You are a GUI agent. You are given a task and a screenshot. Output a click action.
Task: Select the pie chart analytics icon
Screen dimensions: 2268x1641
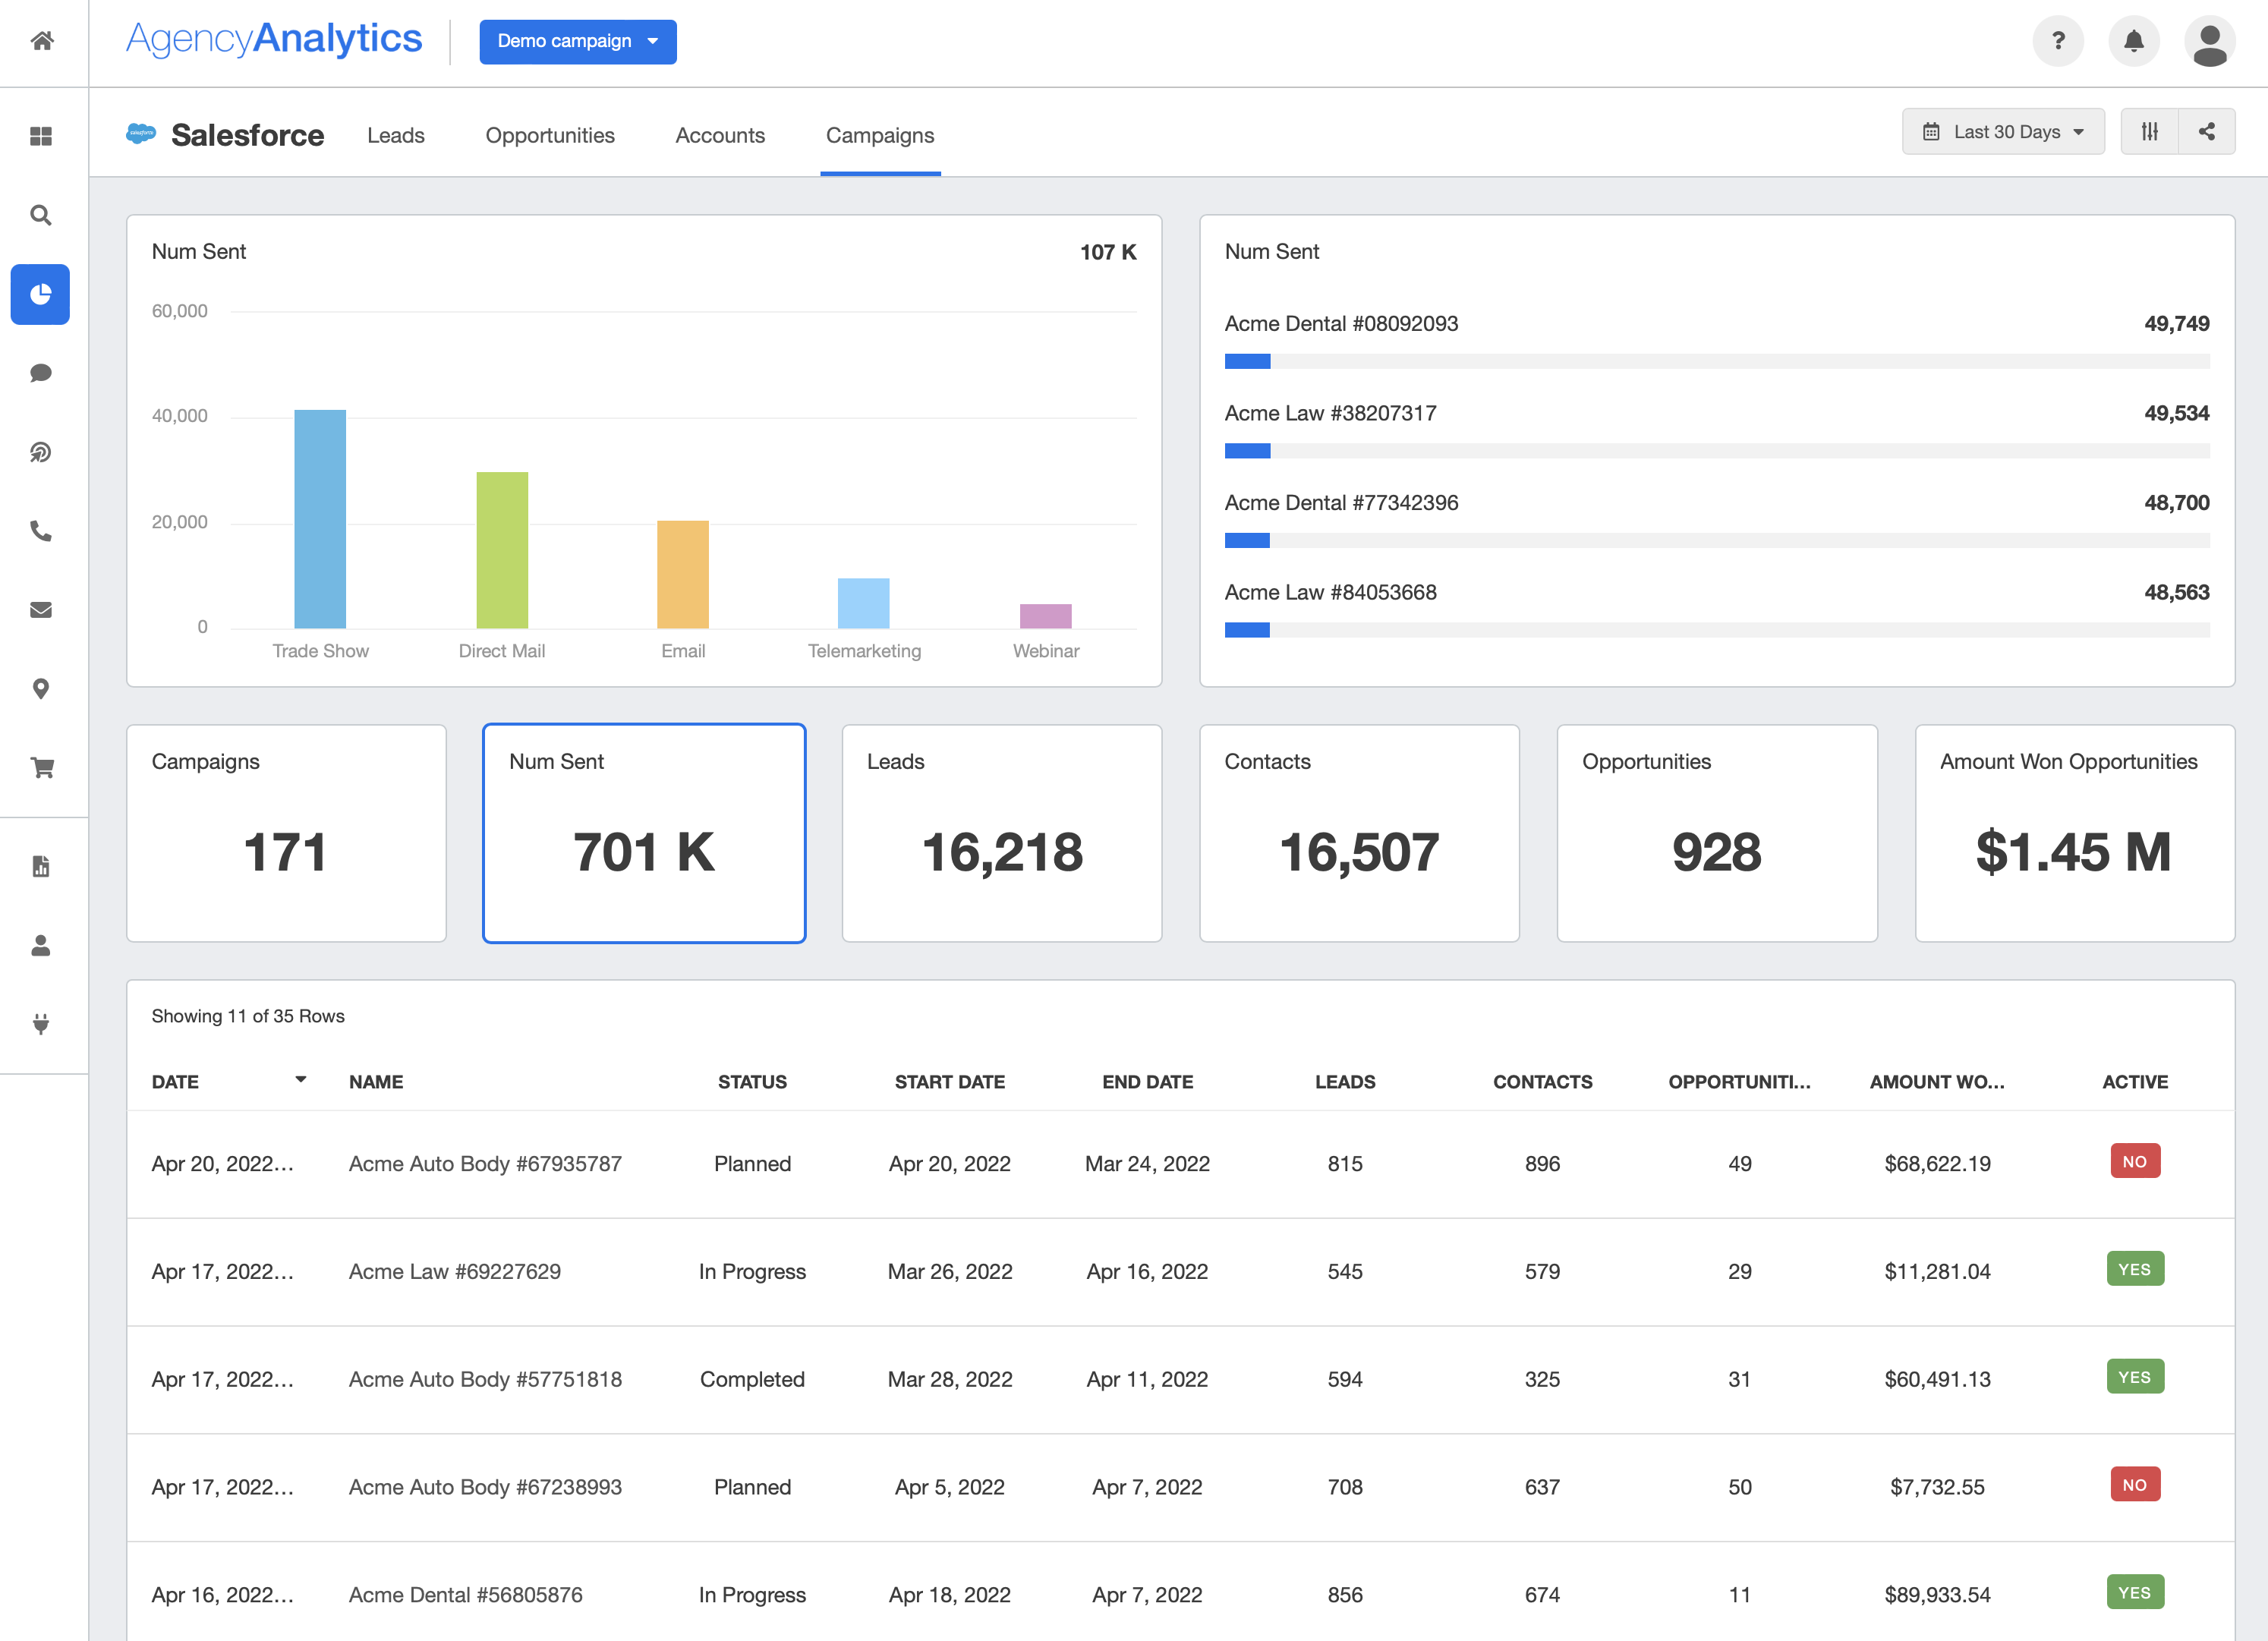tap(41, 294)
